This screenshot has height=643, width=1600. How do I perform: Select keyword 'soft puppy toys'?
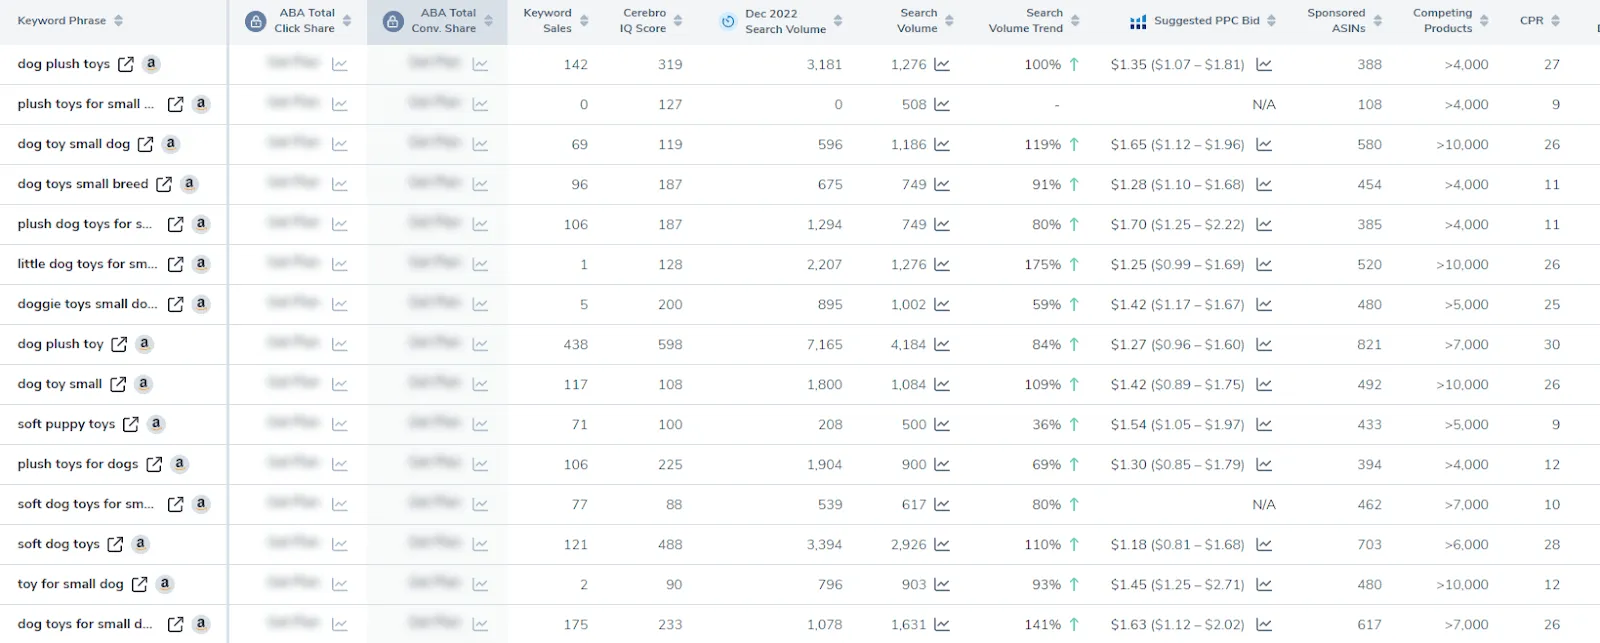click(x=66, y=424)
